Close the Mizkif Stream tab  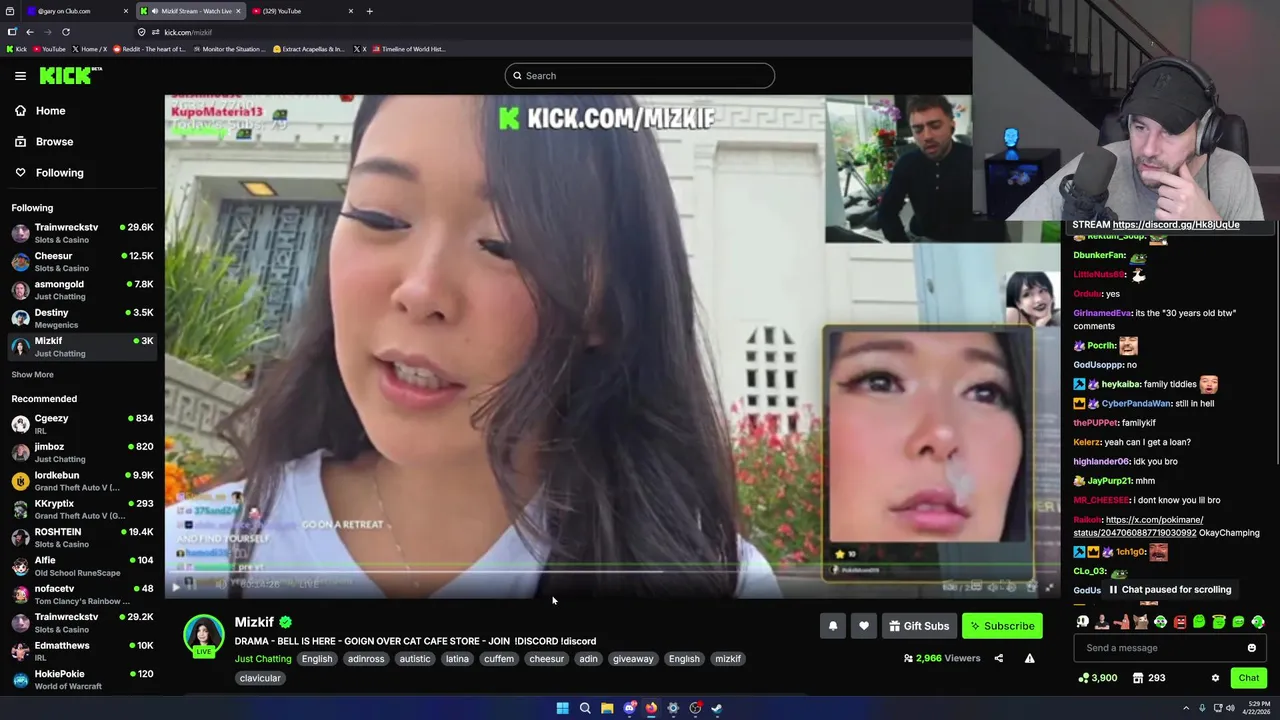pyautogui.click(x=238, y=11)
